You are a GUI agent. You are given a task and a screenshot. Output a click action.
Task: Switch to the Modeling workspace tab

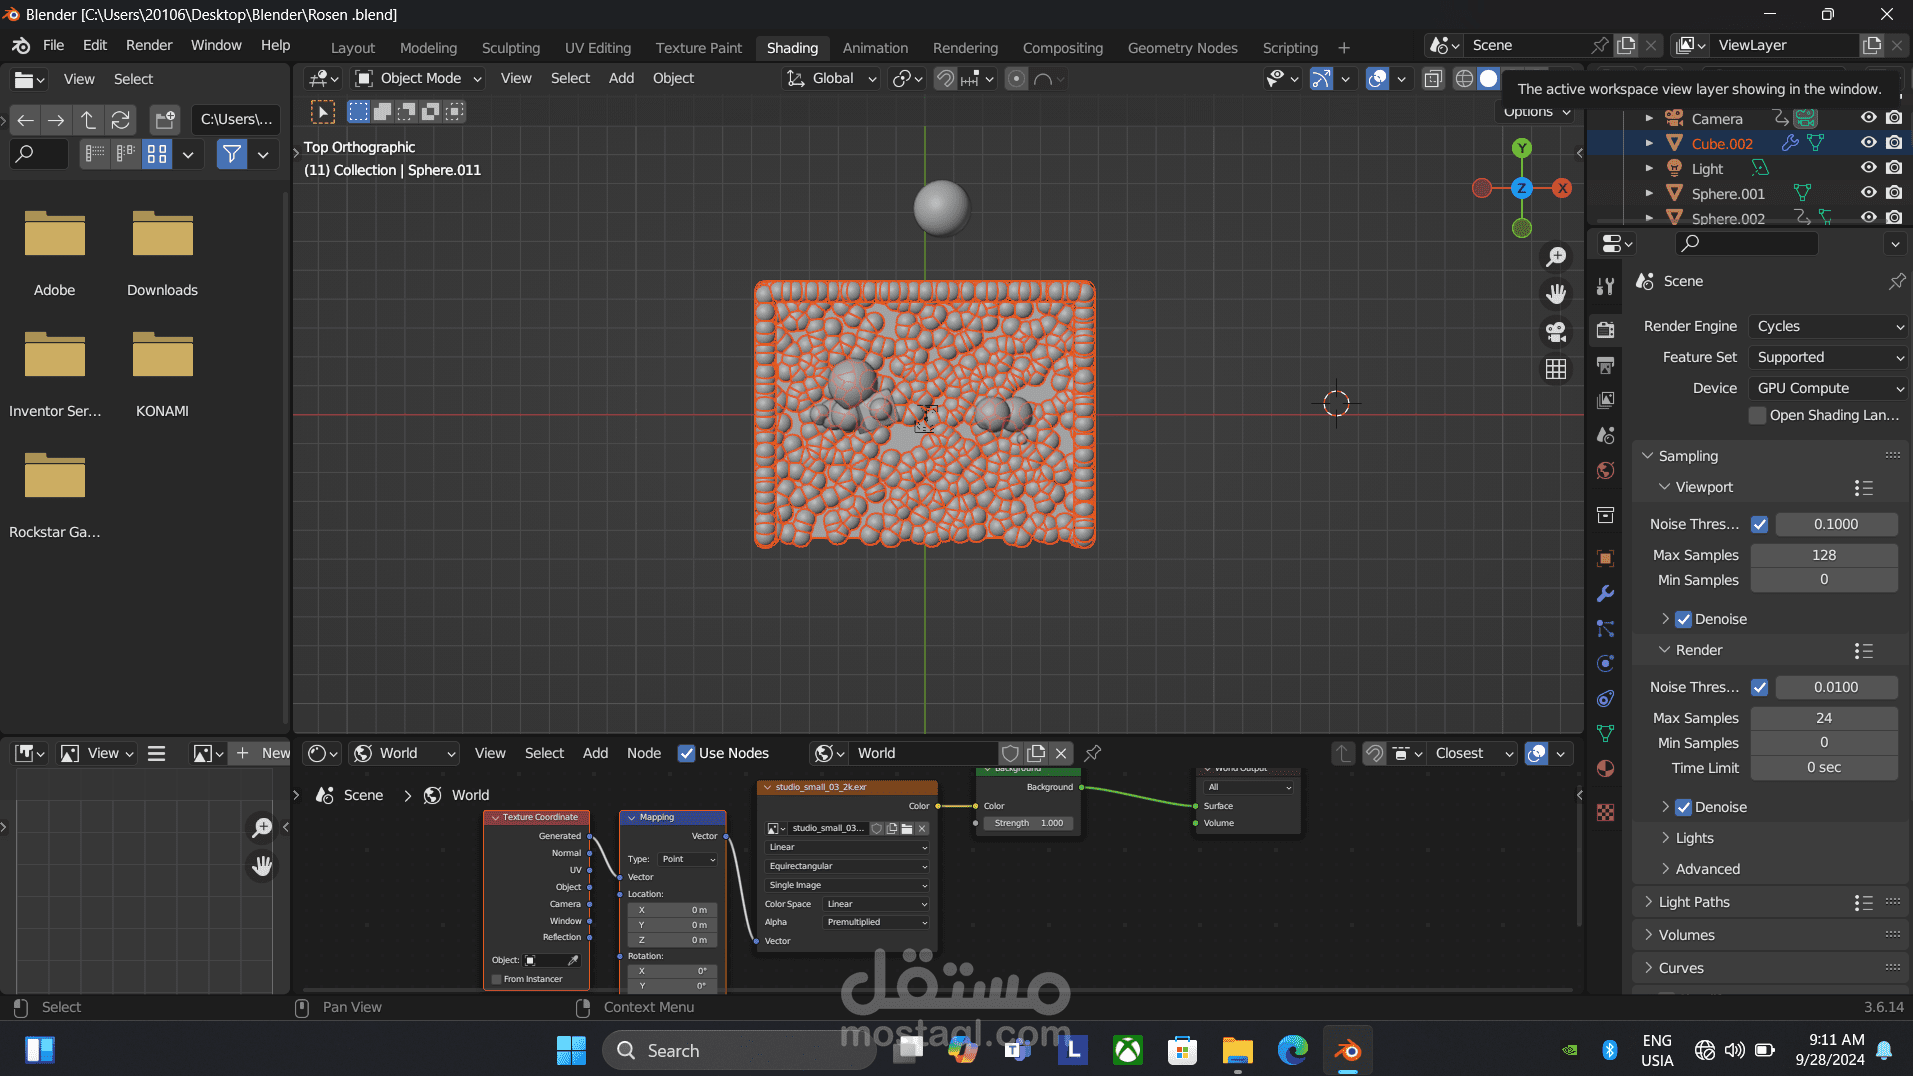[x=428, y=48]
